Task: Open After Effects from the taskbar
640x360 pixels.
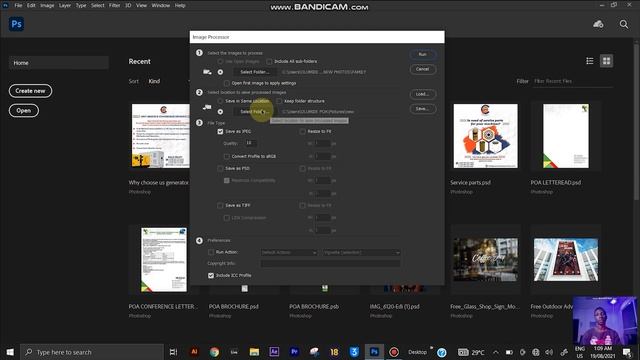Action: point(274,352)
